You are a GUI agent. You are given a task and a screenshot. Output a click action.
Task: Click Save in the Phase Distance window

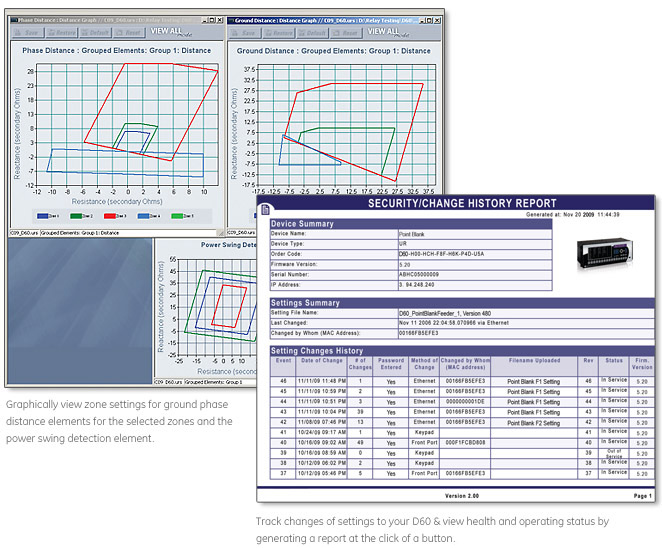click(x=27, y=32)
